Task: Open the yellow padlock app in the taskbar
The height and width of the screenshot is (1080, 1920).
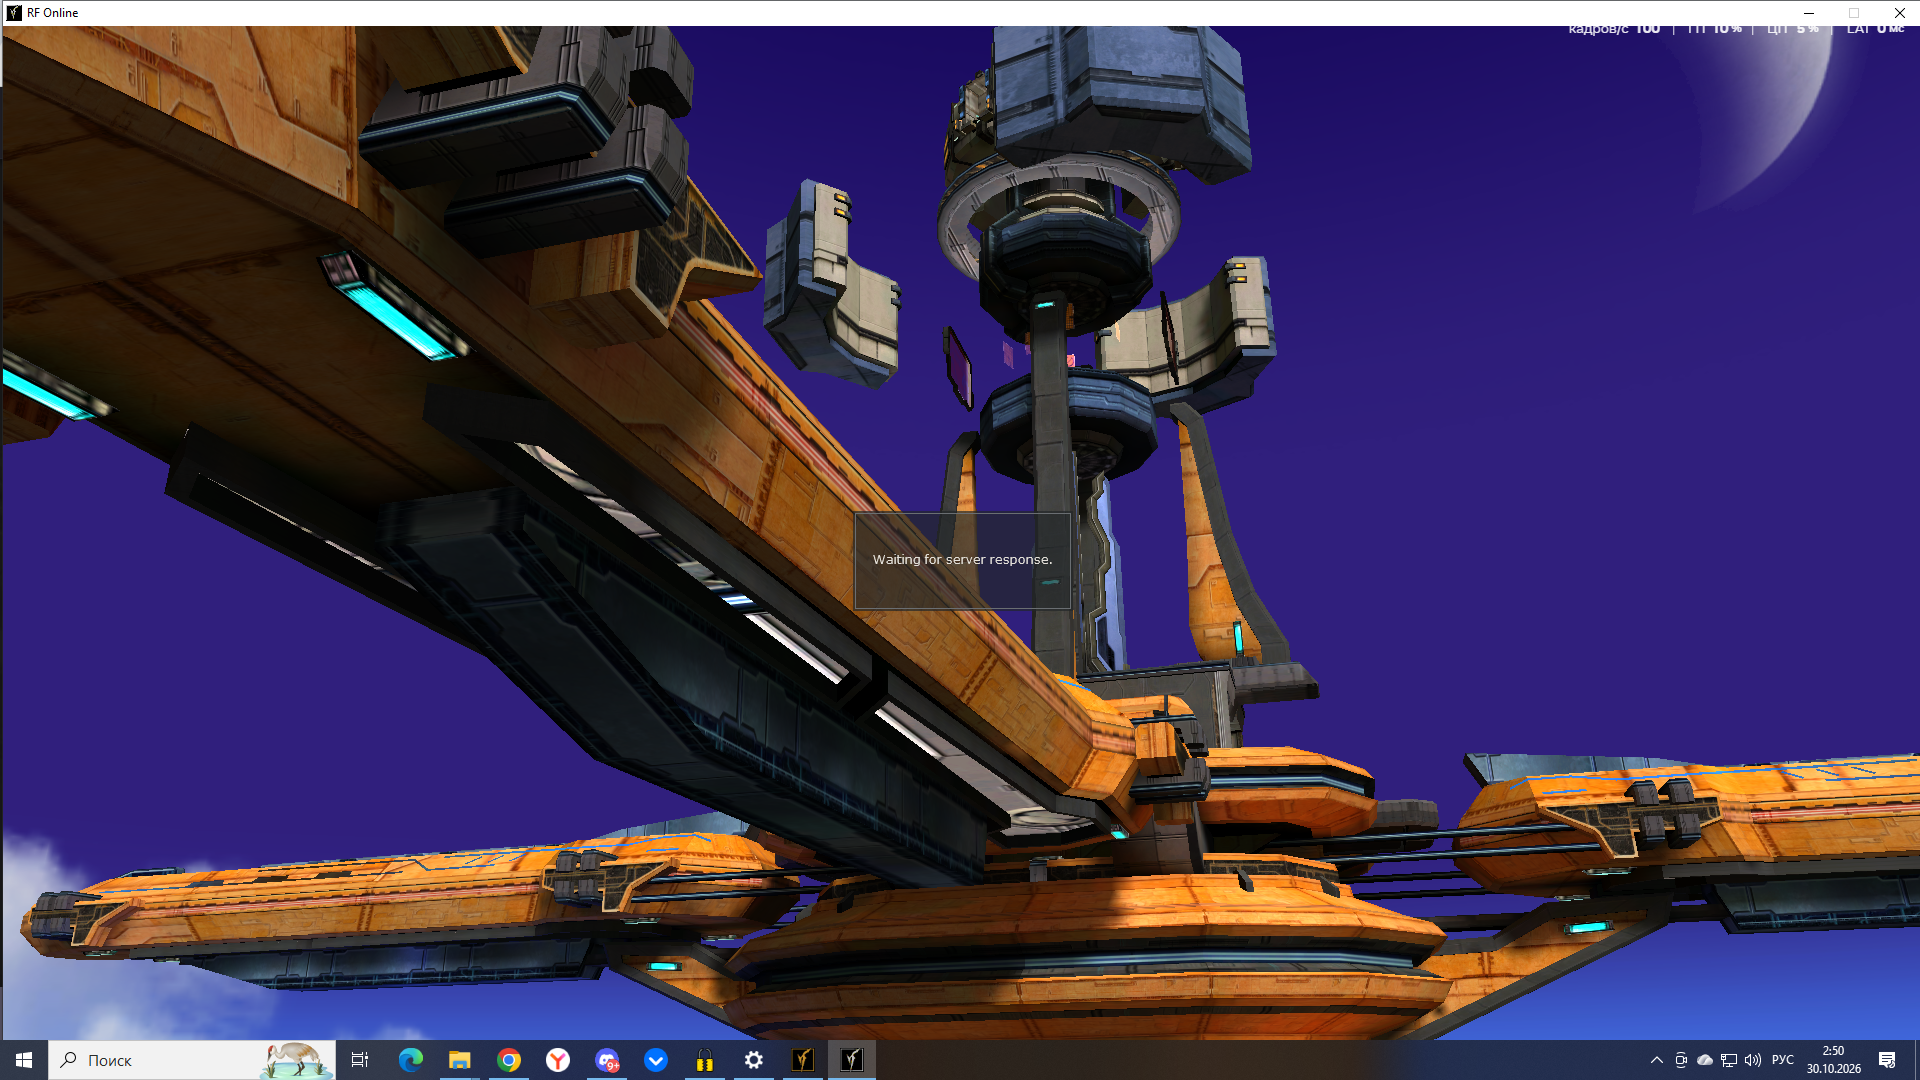Action: (x=704, y=1060)
